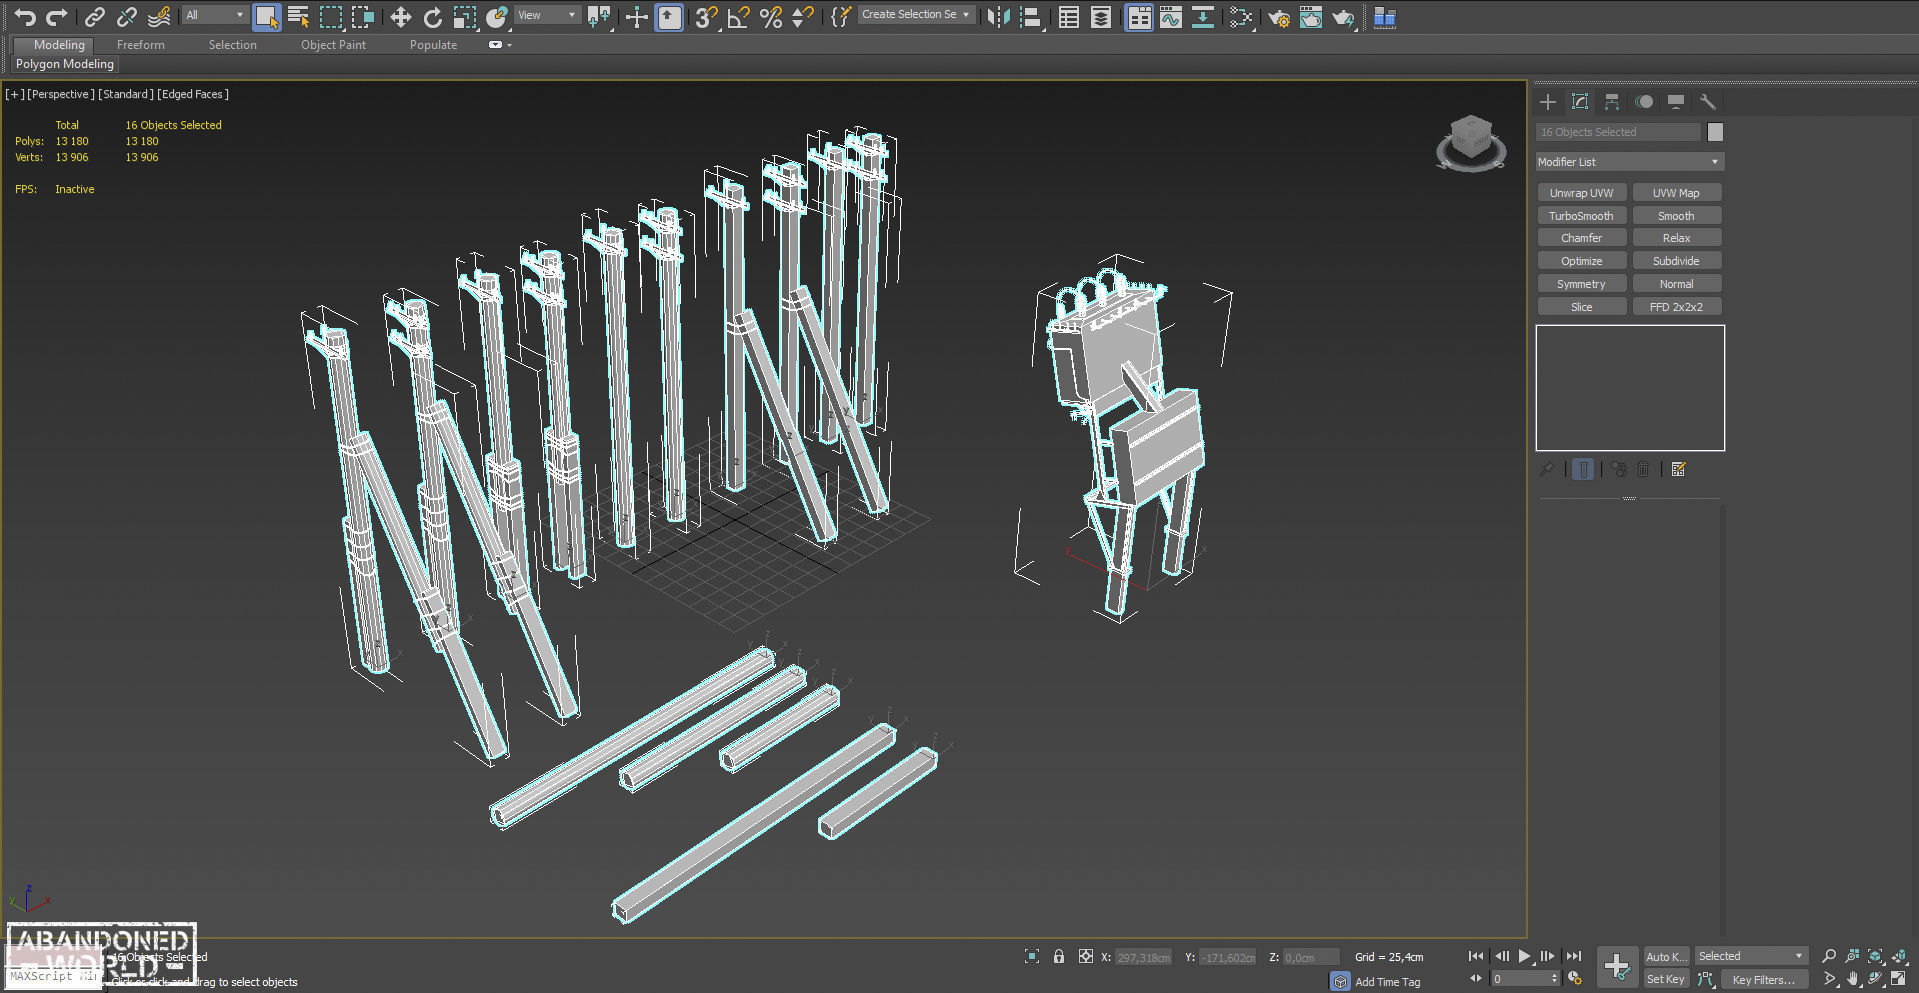Toggle Show End Result in modifier stack
The width and height of the screenshot is (1919, 993).
click(x=1583, y=469)
